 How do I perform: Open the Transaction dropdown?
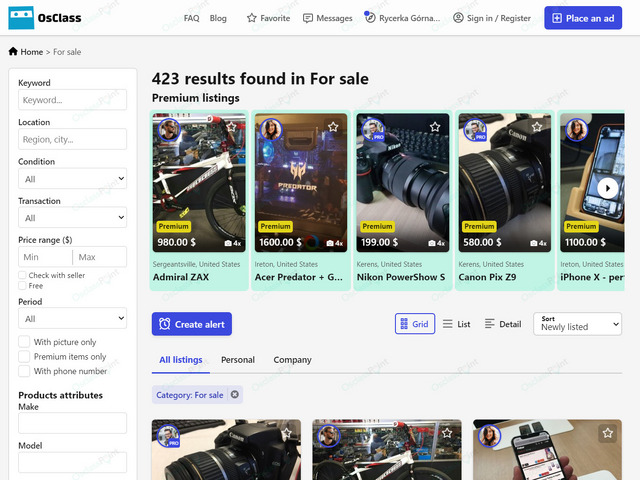pos(72,217)
